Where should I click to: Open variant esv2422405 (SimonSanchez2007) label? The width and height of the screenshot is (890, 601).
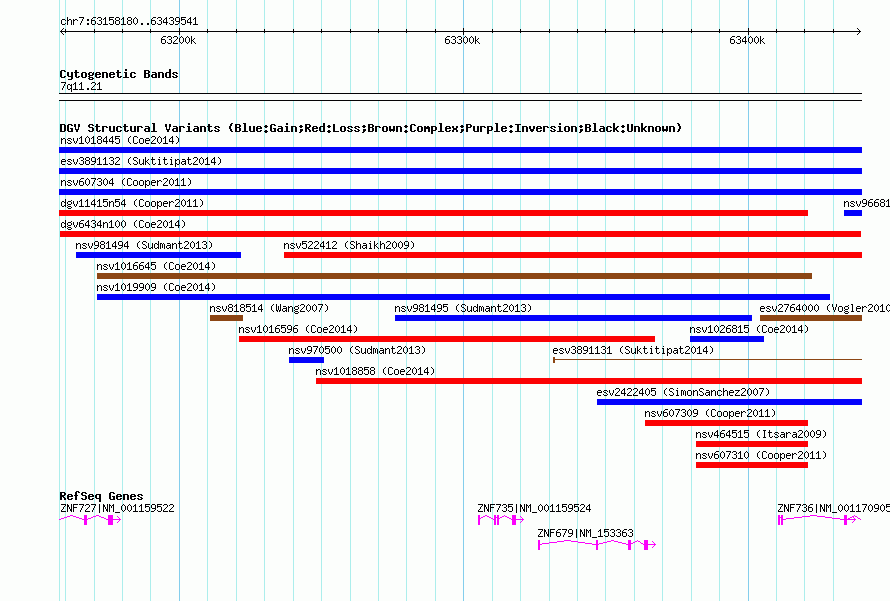[683, 392]
